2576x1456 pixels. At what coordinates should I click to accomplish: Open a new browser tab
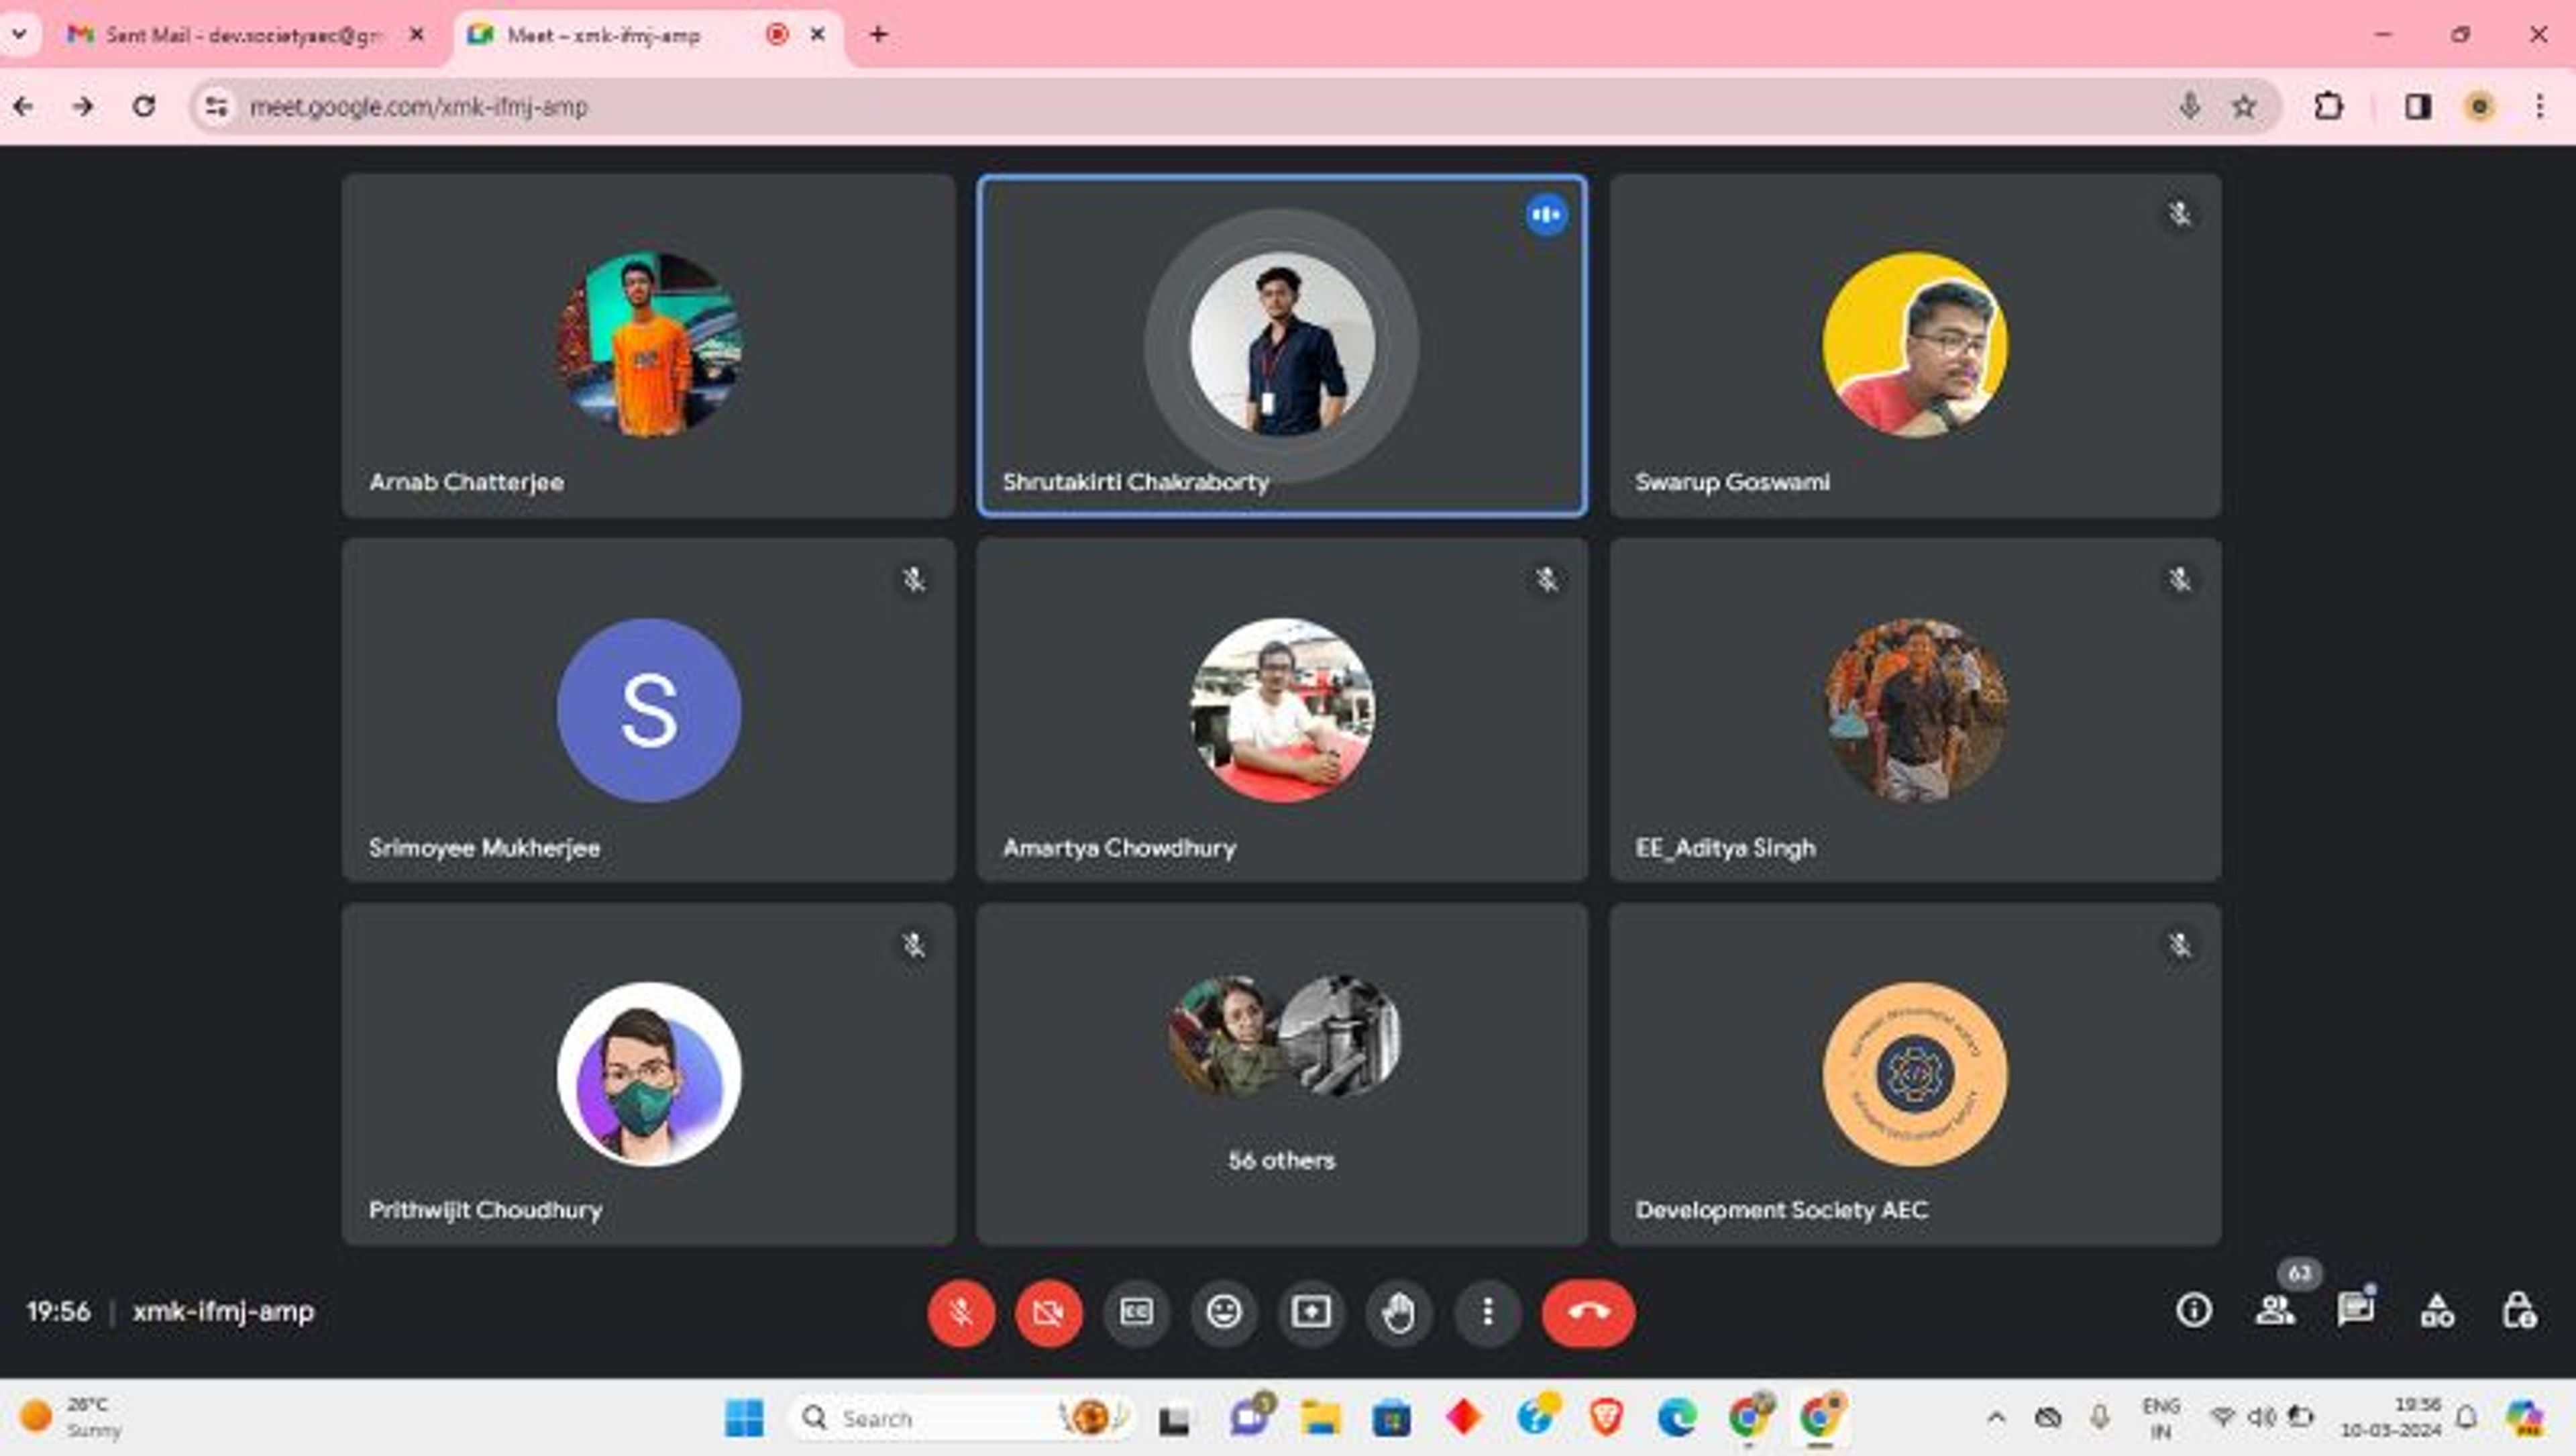(878, 35)
